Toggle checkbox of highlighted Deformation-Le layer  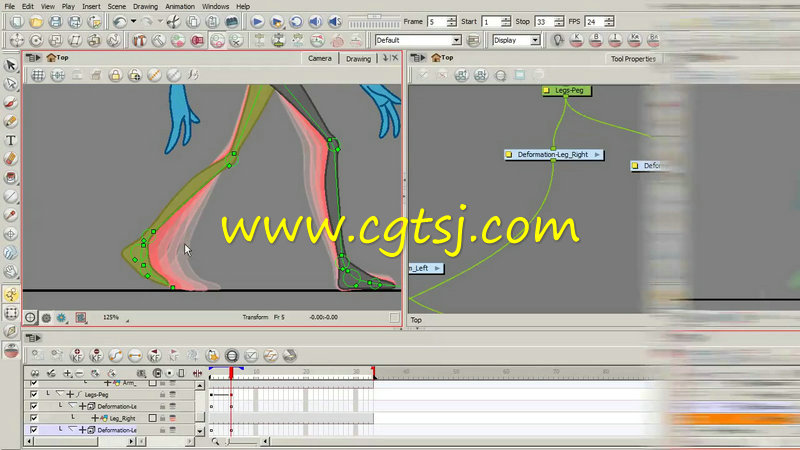point(34,430)
